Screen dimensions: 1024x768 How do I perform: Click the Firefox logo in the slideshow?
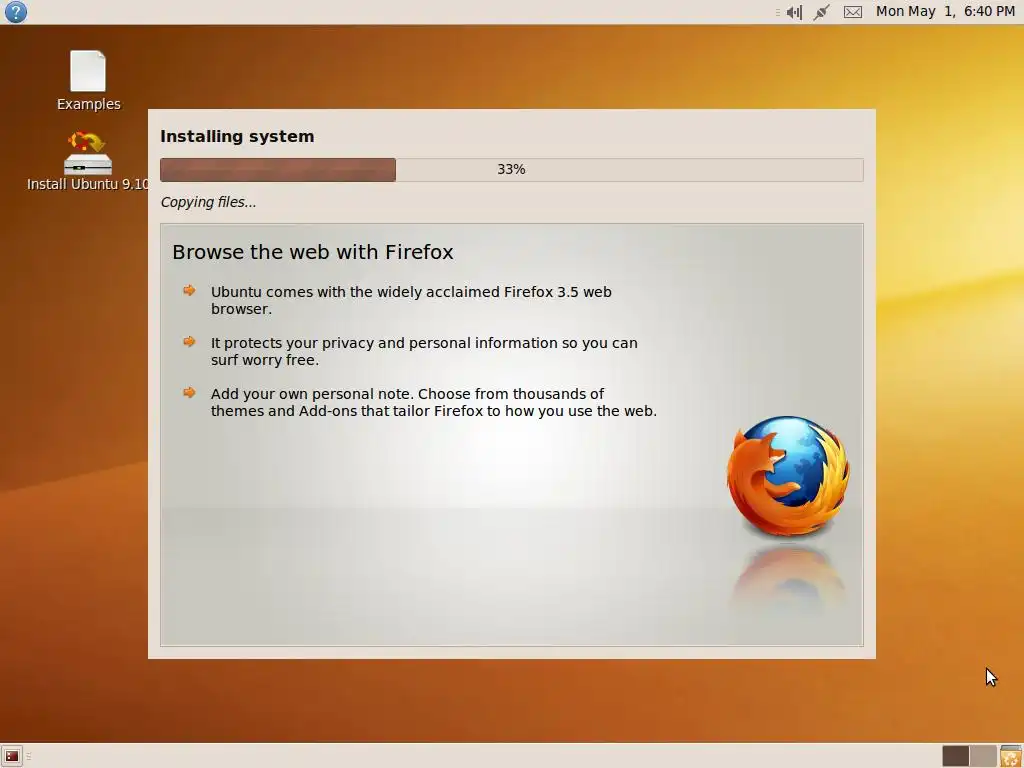(x=788, y=477)
